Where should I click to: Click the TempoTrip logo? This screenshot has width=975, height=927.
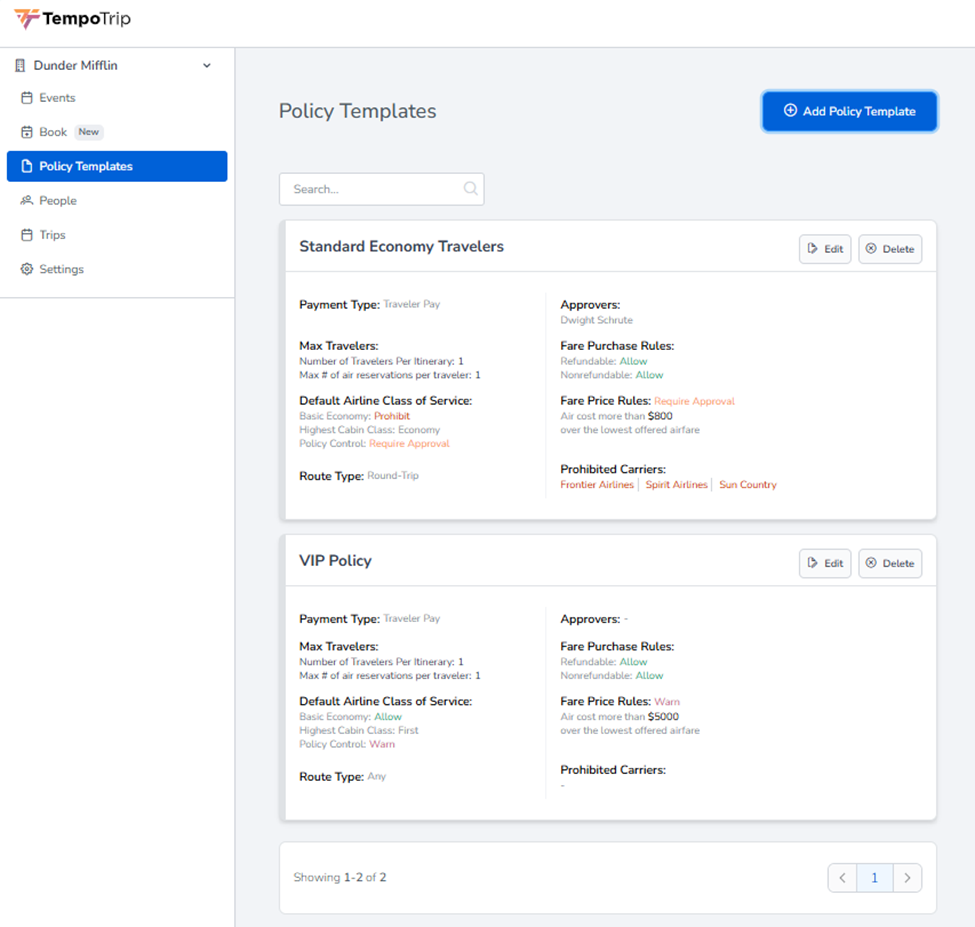click(72, 19)
